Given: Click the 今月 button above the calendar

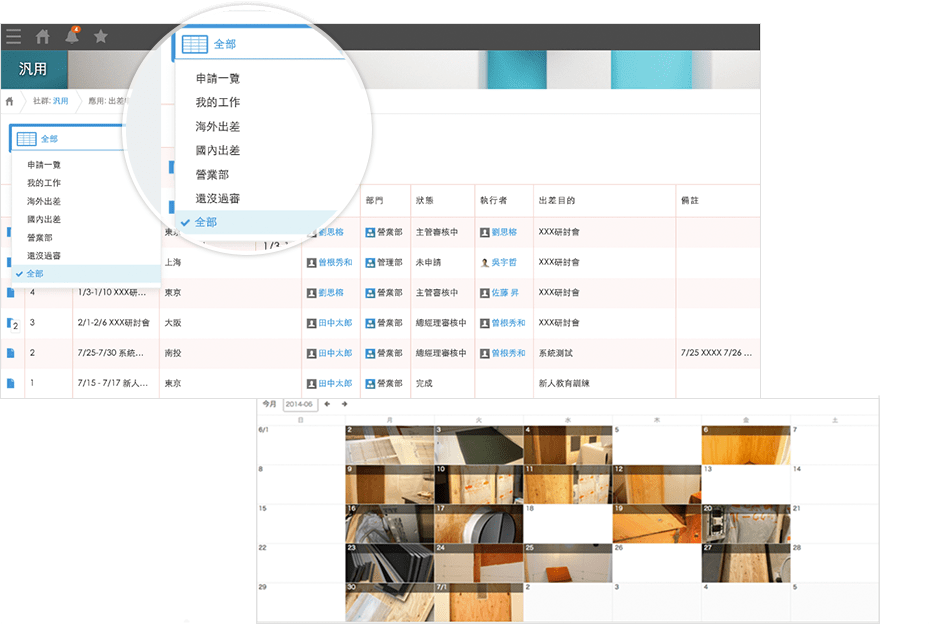Looking at the screenshot, I should [x=270, y=404].
